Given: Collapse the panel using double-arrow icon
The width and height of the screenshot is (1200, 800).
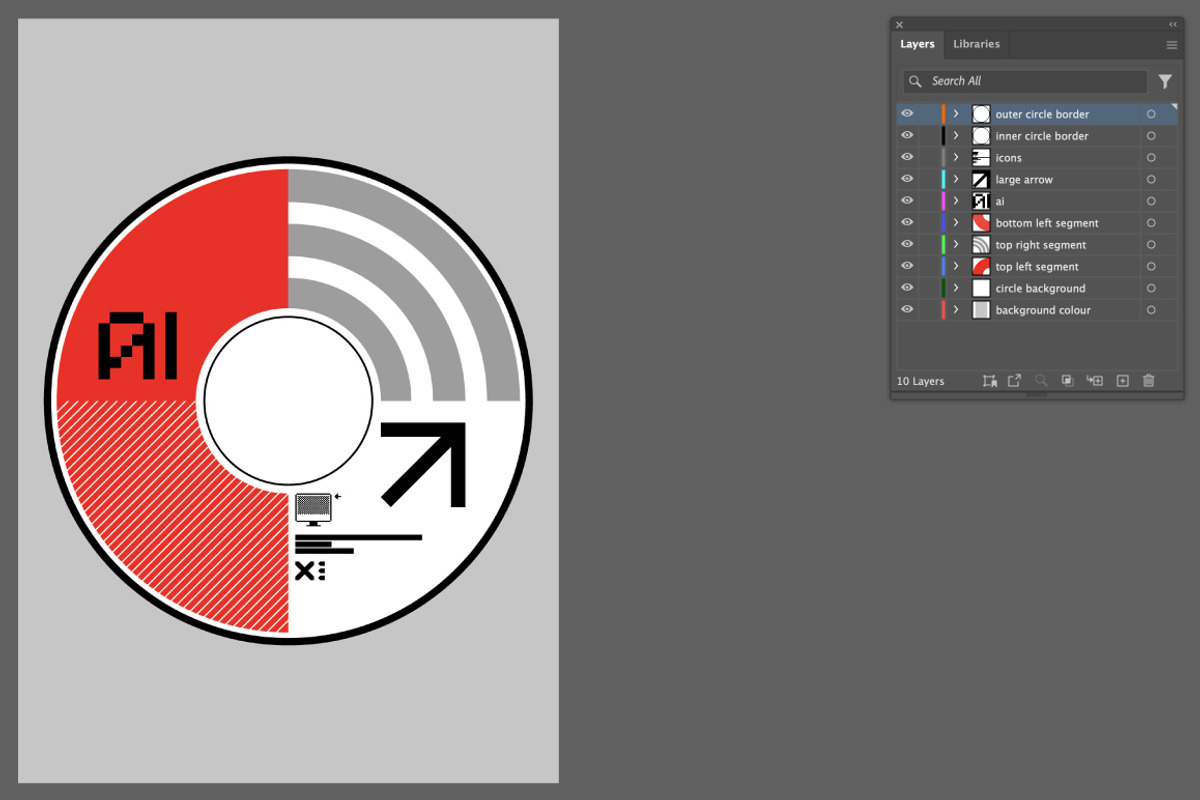Looking at the screenshot, I should click(x=1173, y=24).
